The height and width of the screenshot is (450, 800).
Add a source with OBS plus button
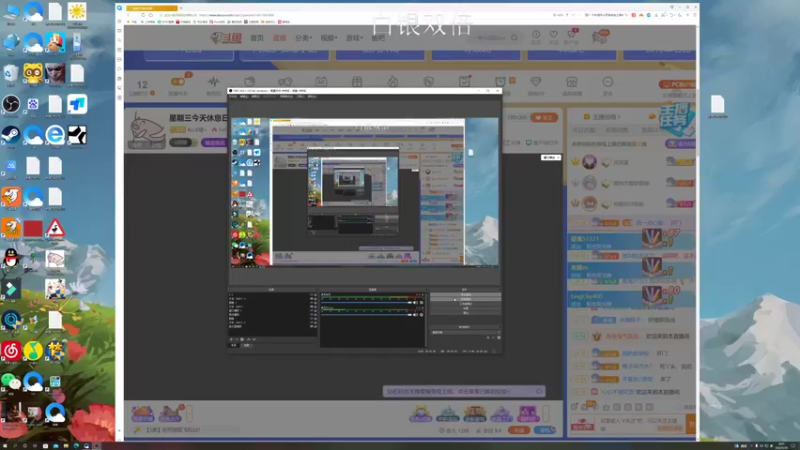pos(231,339)
